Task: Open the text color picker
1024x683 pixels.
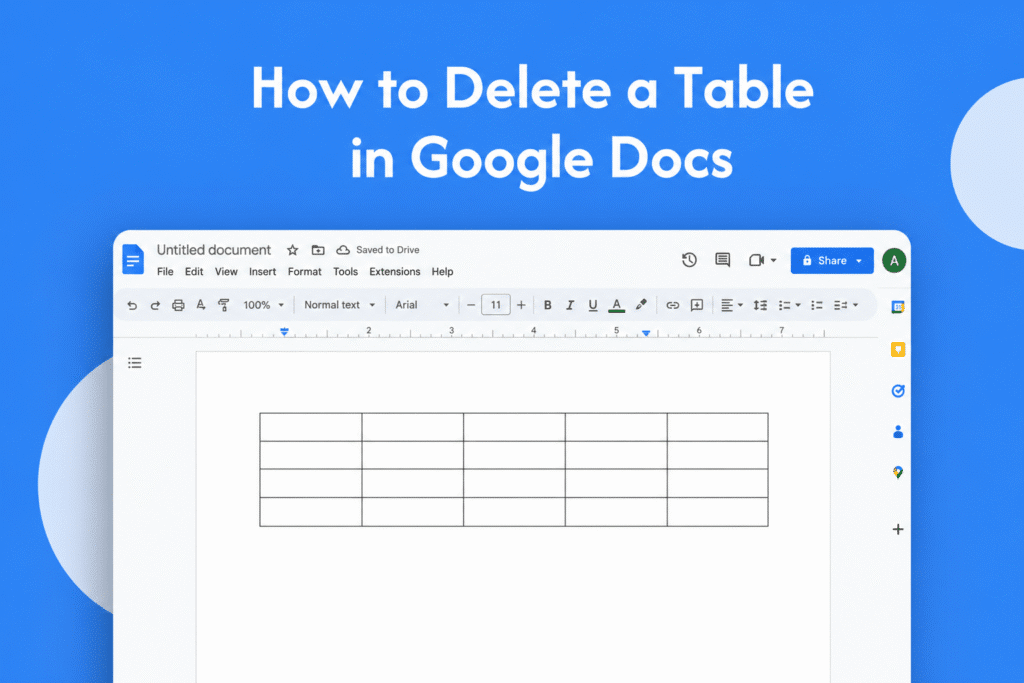Action: (616, 306)
